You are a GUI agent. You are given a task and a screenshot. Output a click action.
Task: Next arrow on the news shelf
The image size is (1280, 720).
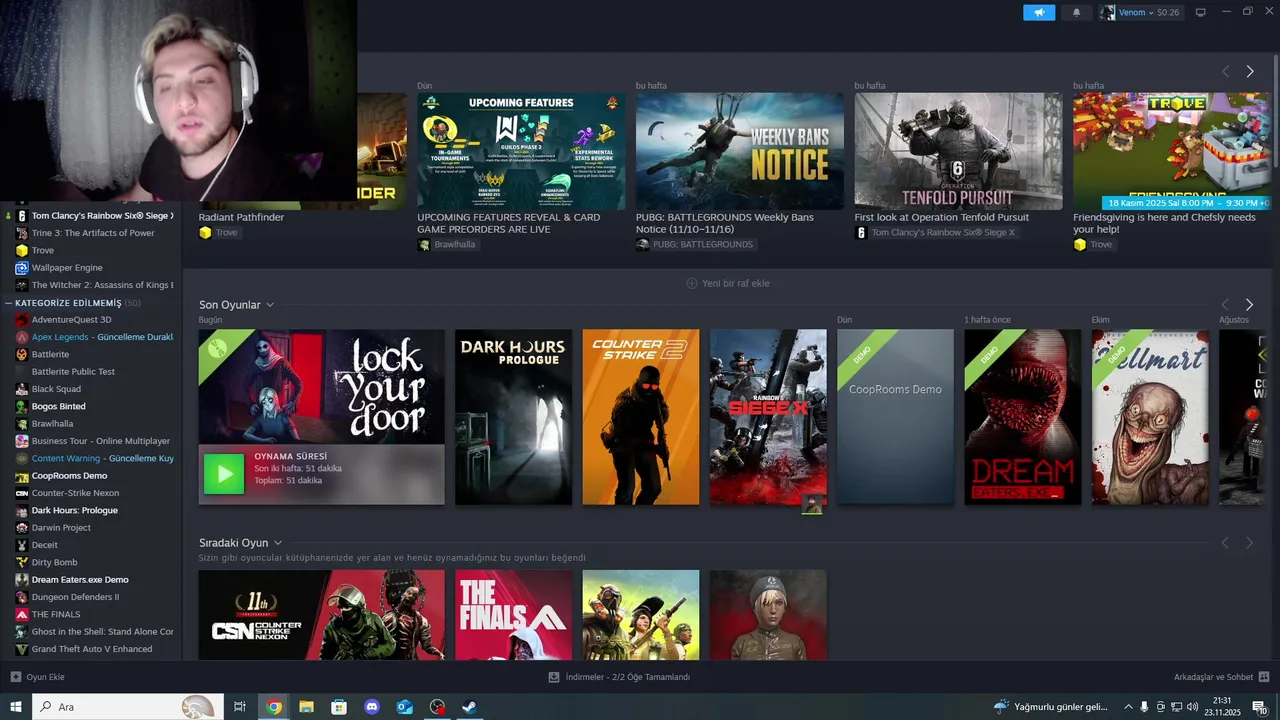click(x=1250, y=71)
